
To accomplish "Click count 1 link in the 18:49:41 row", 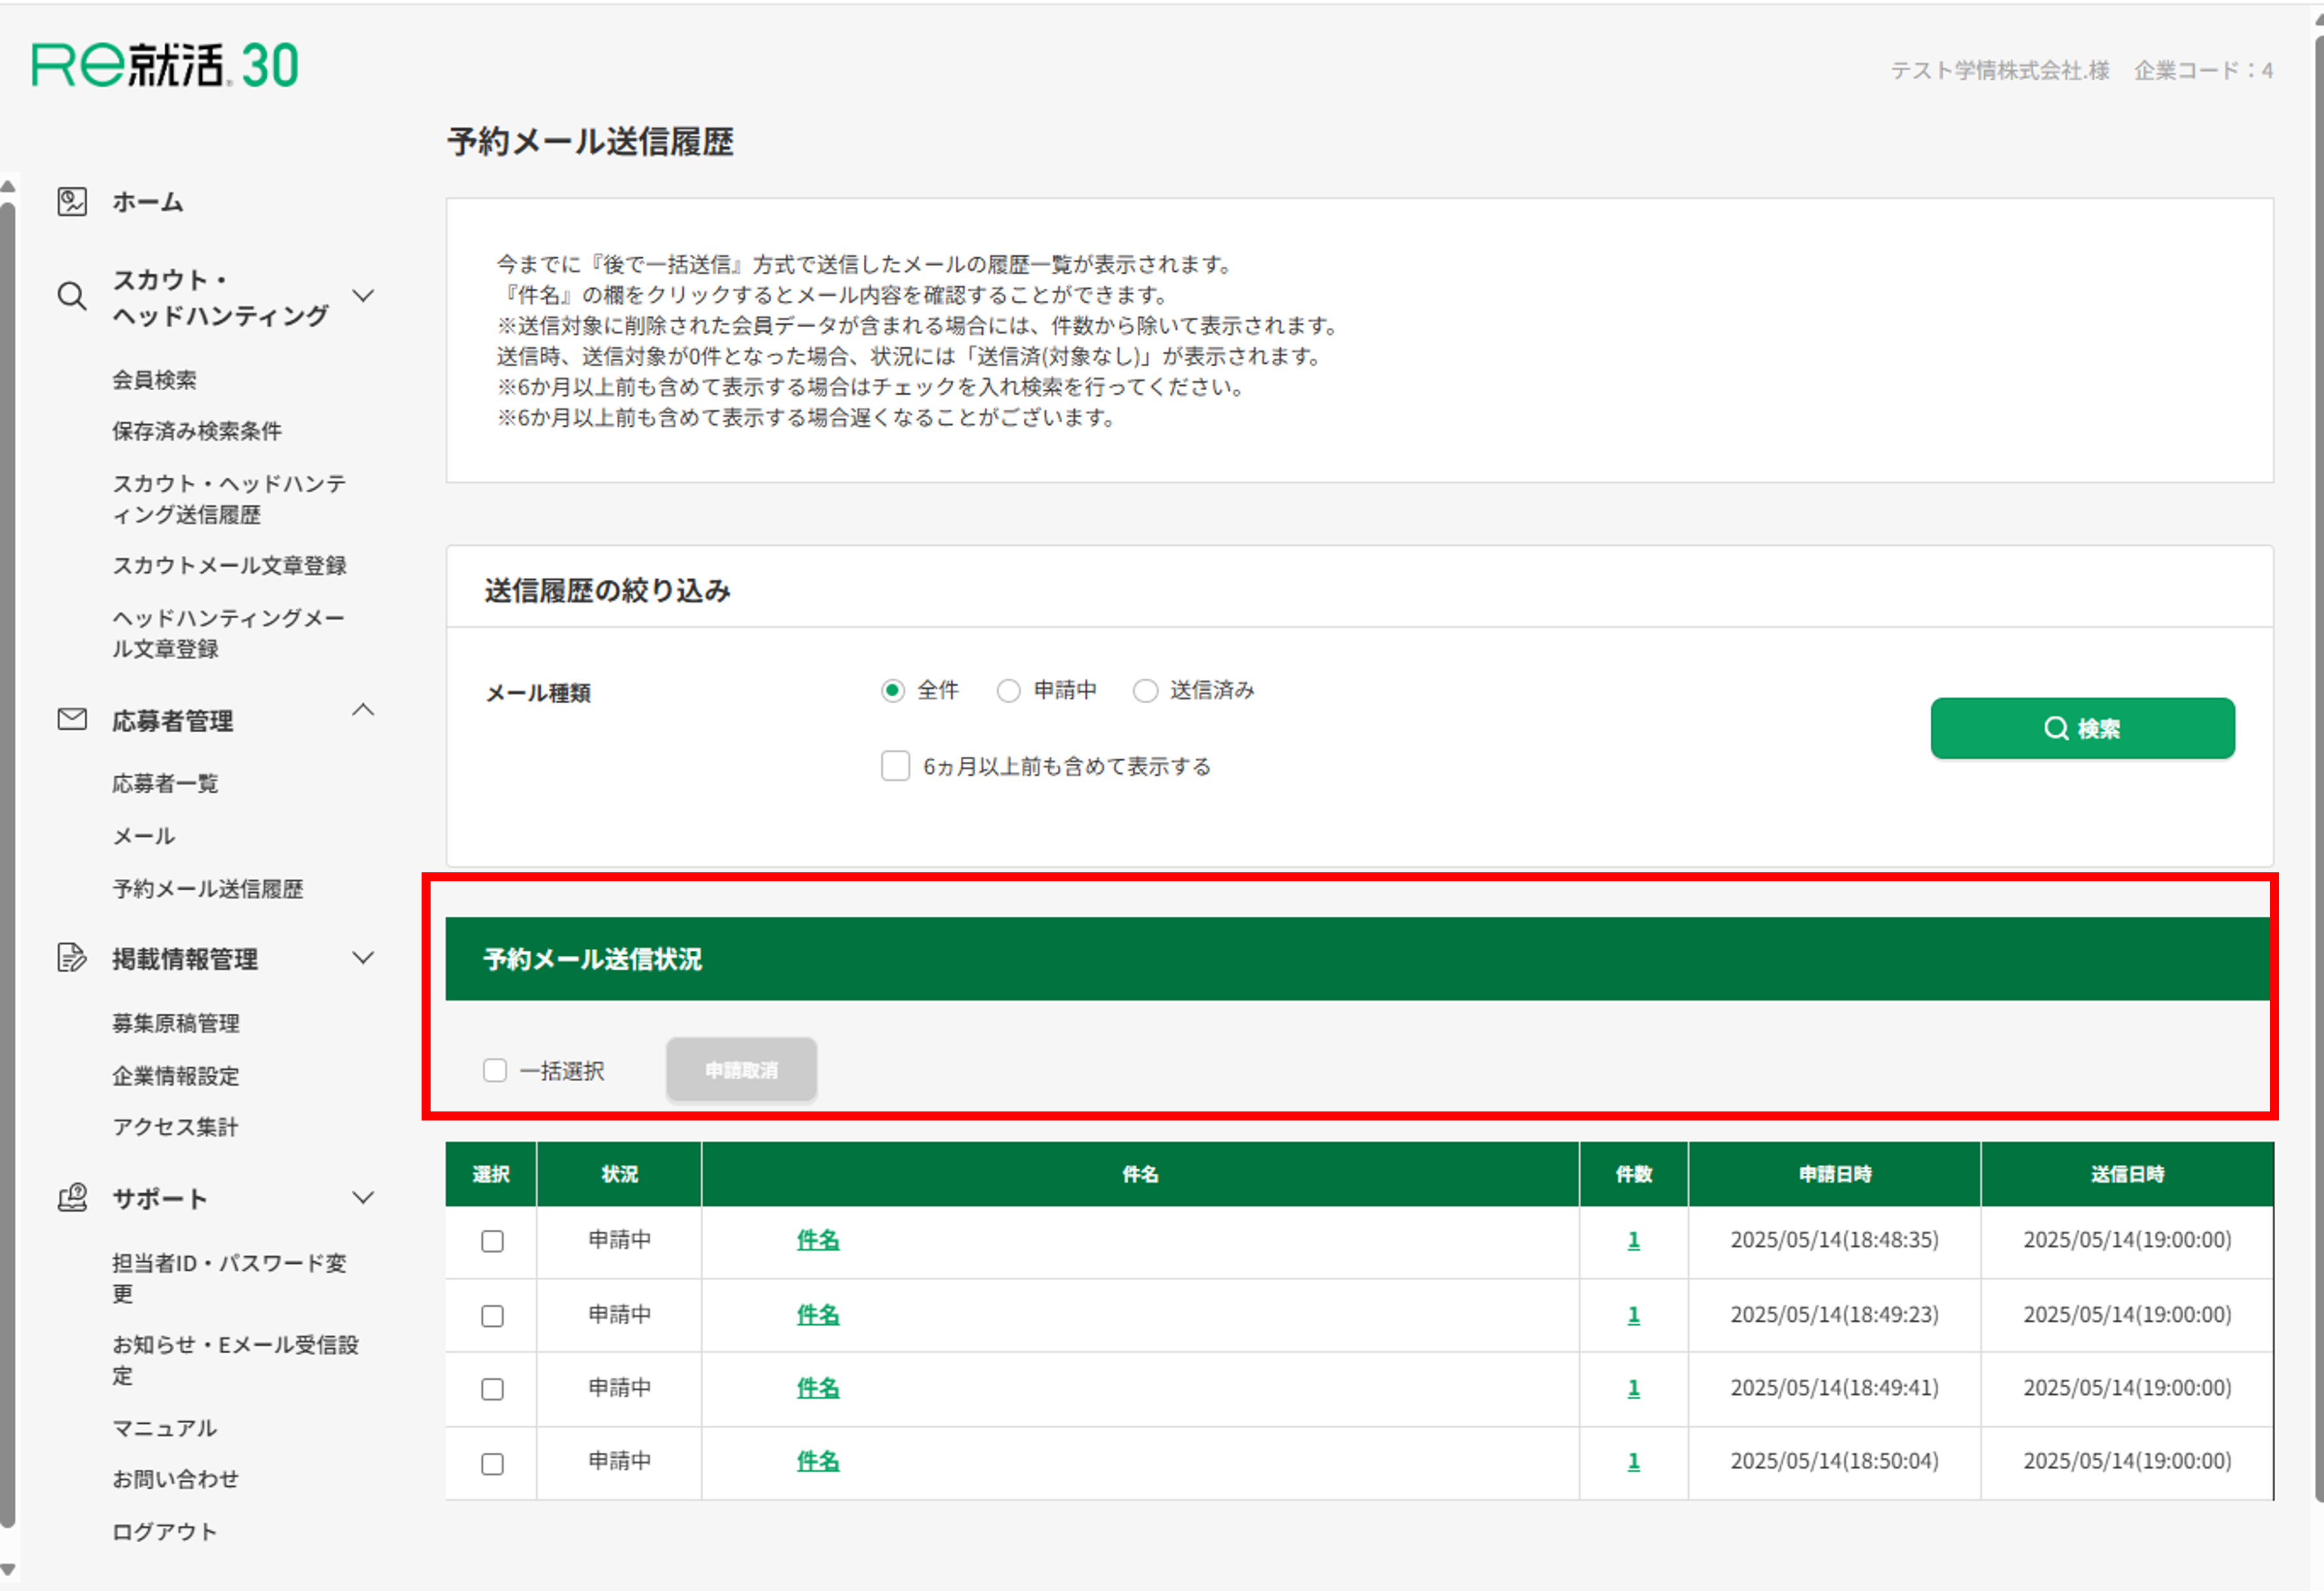I will click(1634, 1388).
